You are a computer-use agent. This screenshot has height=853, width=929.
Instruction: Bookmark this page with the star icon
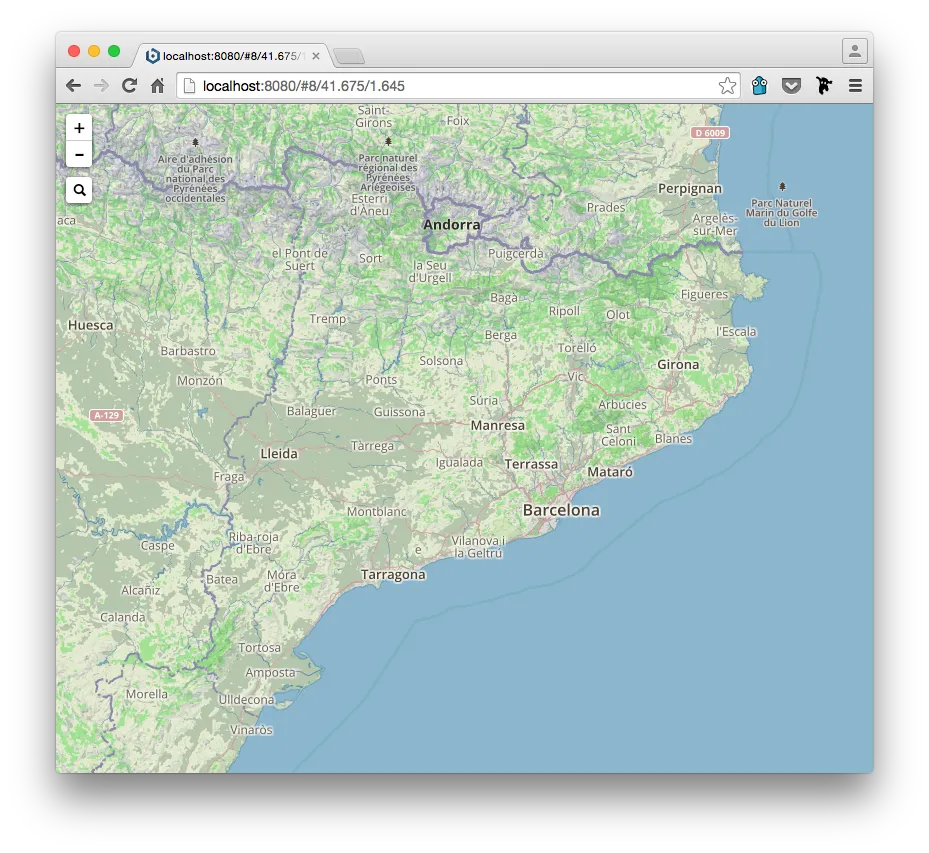(x=727, y=86)
